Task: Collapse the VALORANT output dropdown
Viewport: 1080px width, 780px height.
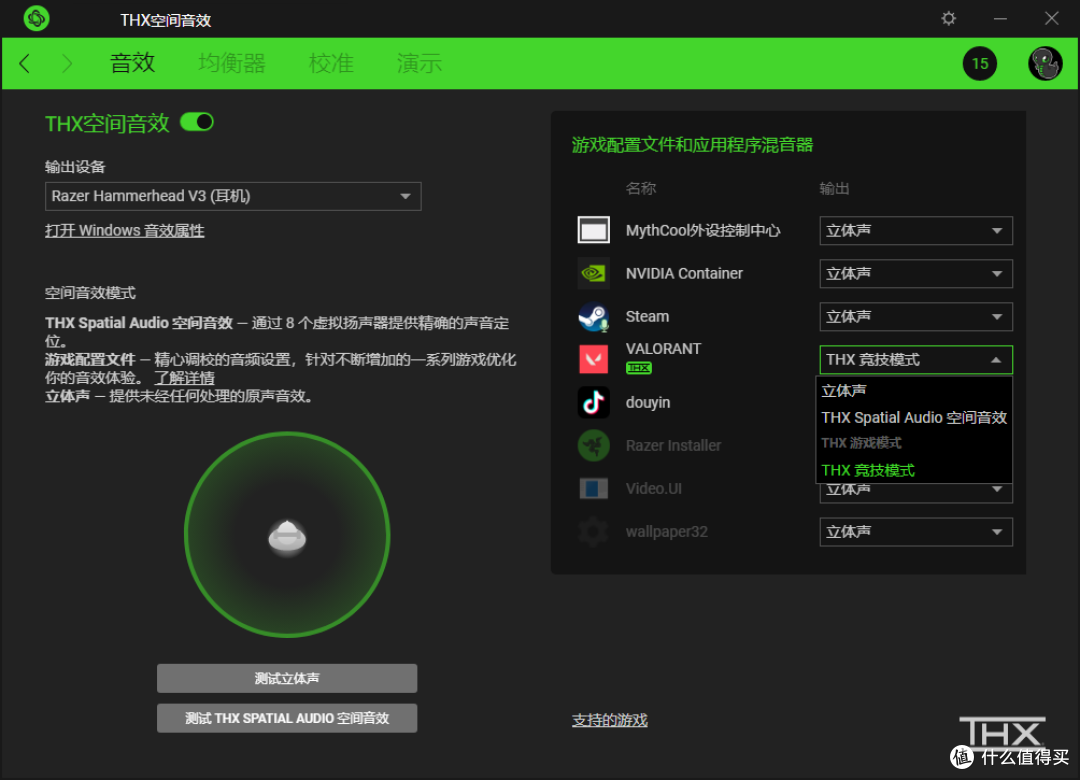Action: pos(915,360)
